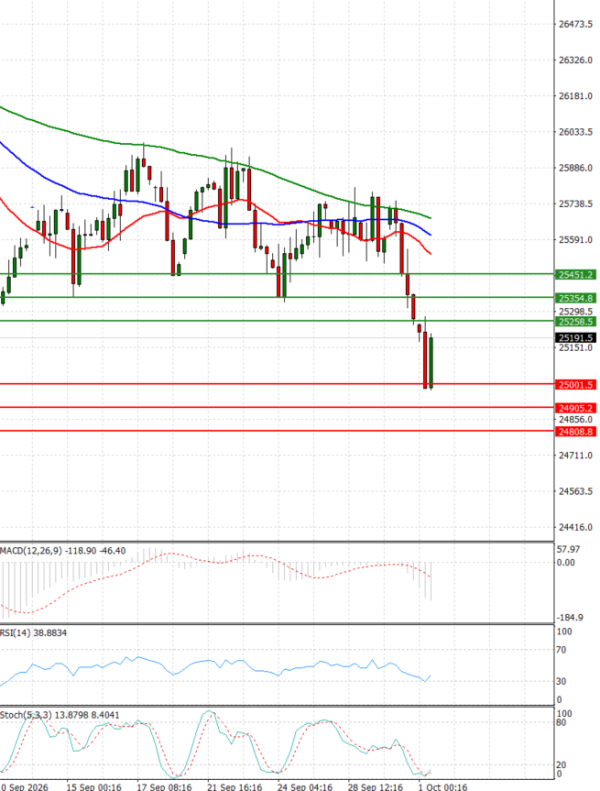
Task: Click the 1 Oct 00:16 time label
Action: coord(443,786)
